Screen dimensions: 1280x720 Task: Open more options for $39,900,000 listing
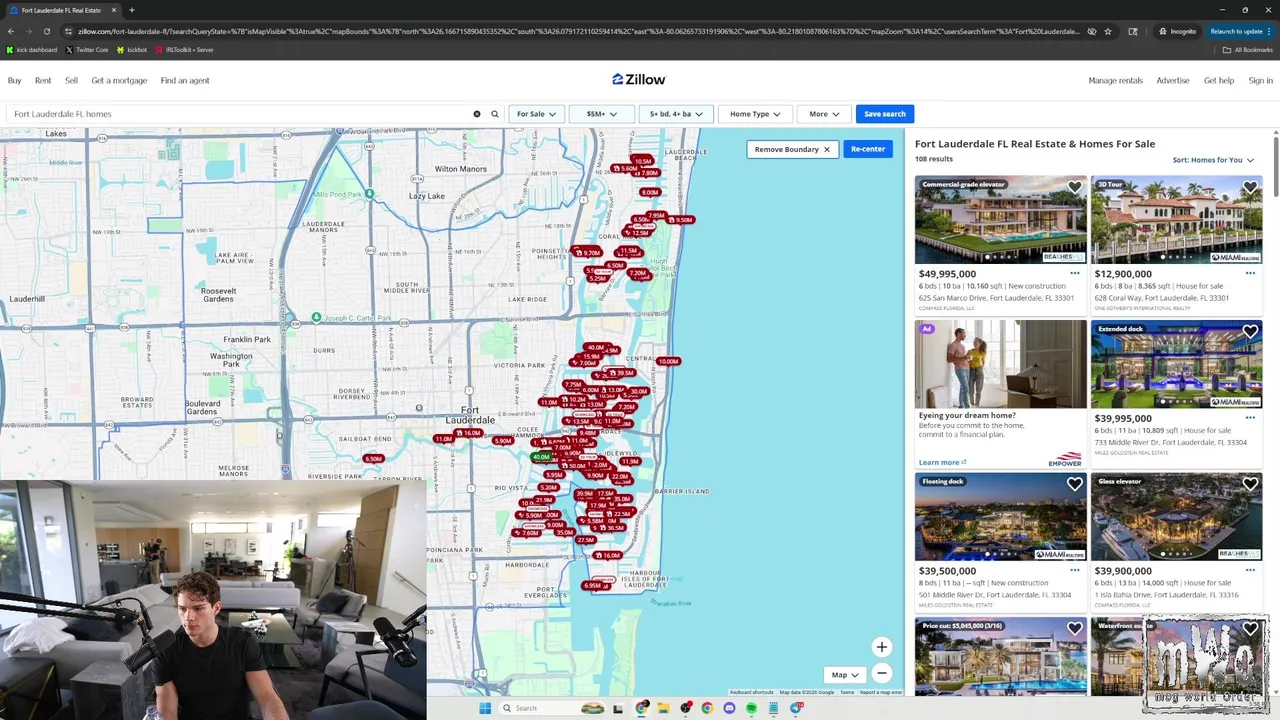[x=1250, y=570]
